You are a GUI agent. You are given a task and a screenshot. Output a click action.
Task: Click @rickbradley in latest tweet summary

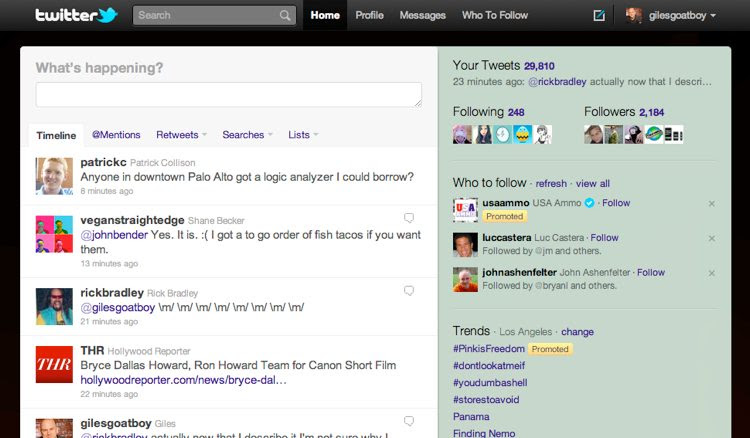(557, 82)
